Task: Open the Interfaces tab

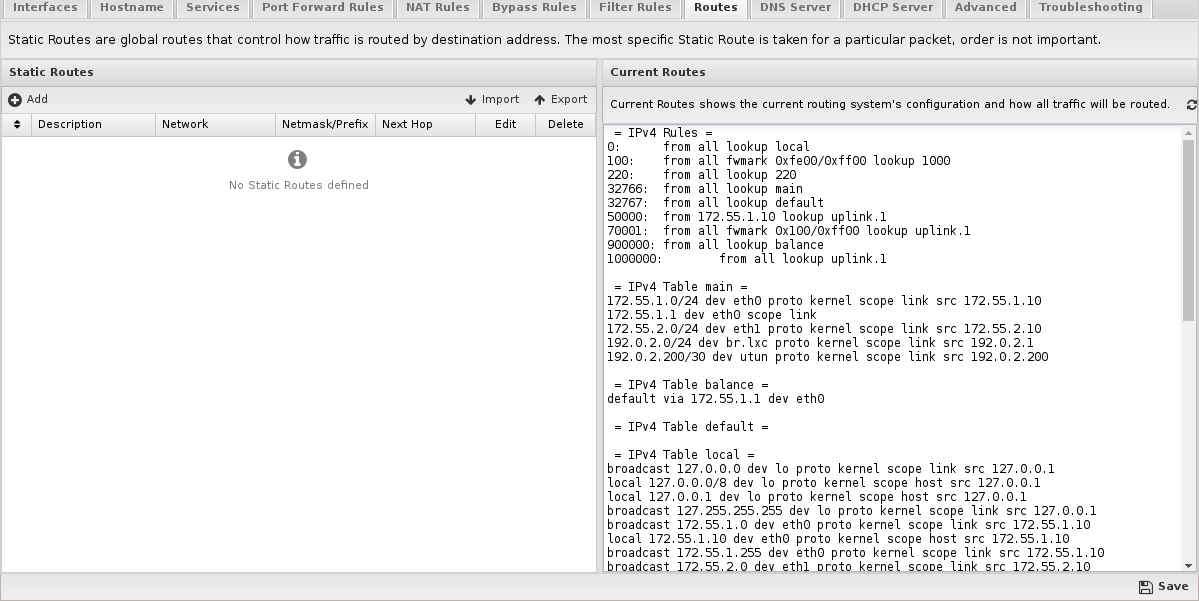Action: pyautogui.click(x=44, y=8)
